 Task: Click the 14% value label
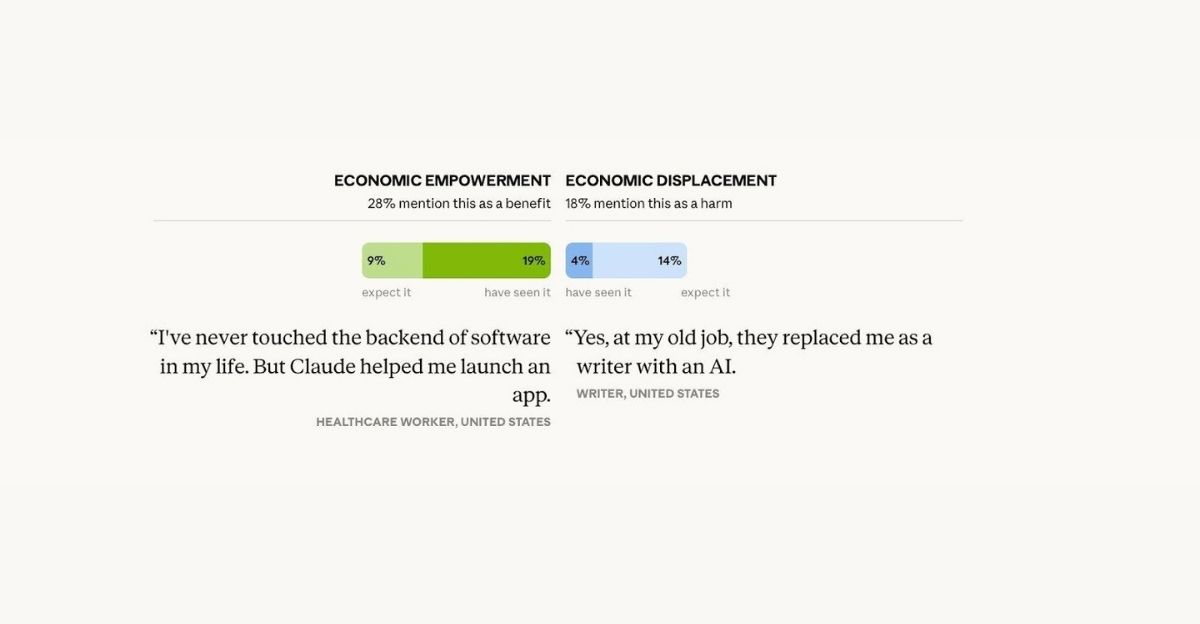(669, 261)
